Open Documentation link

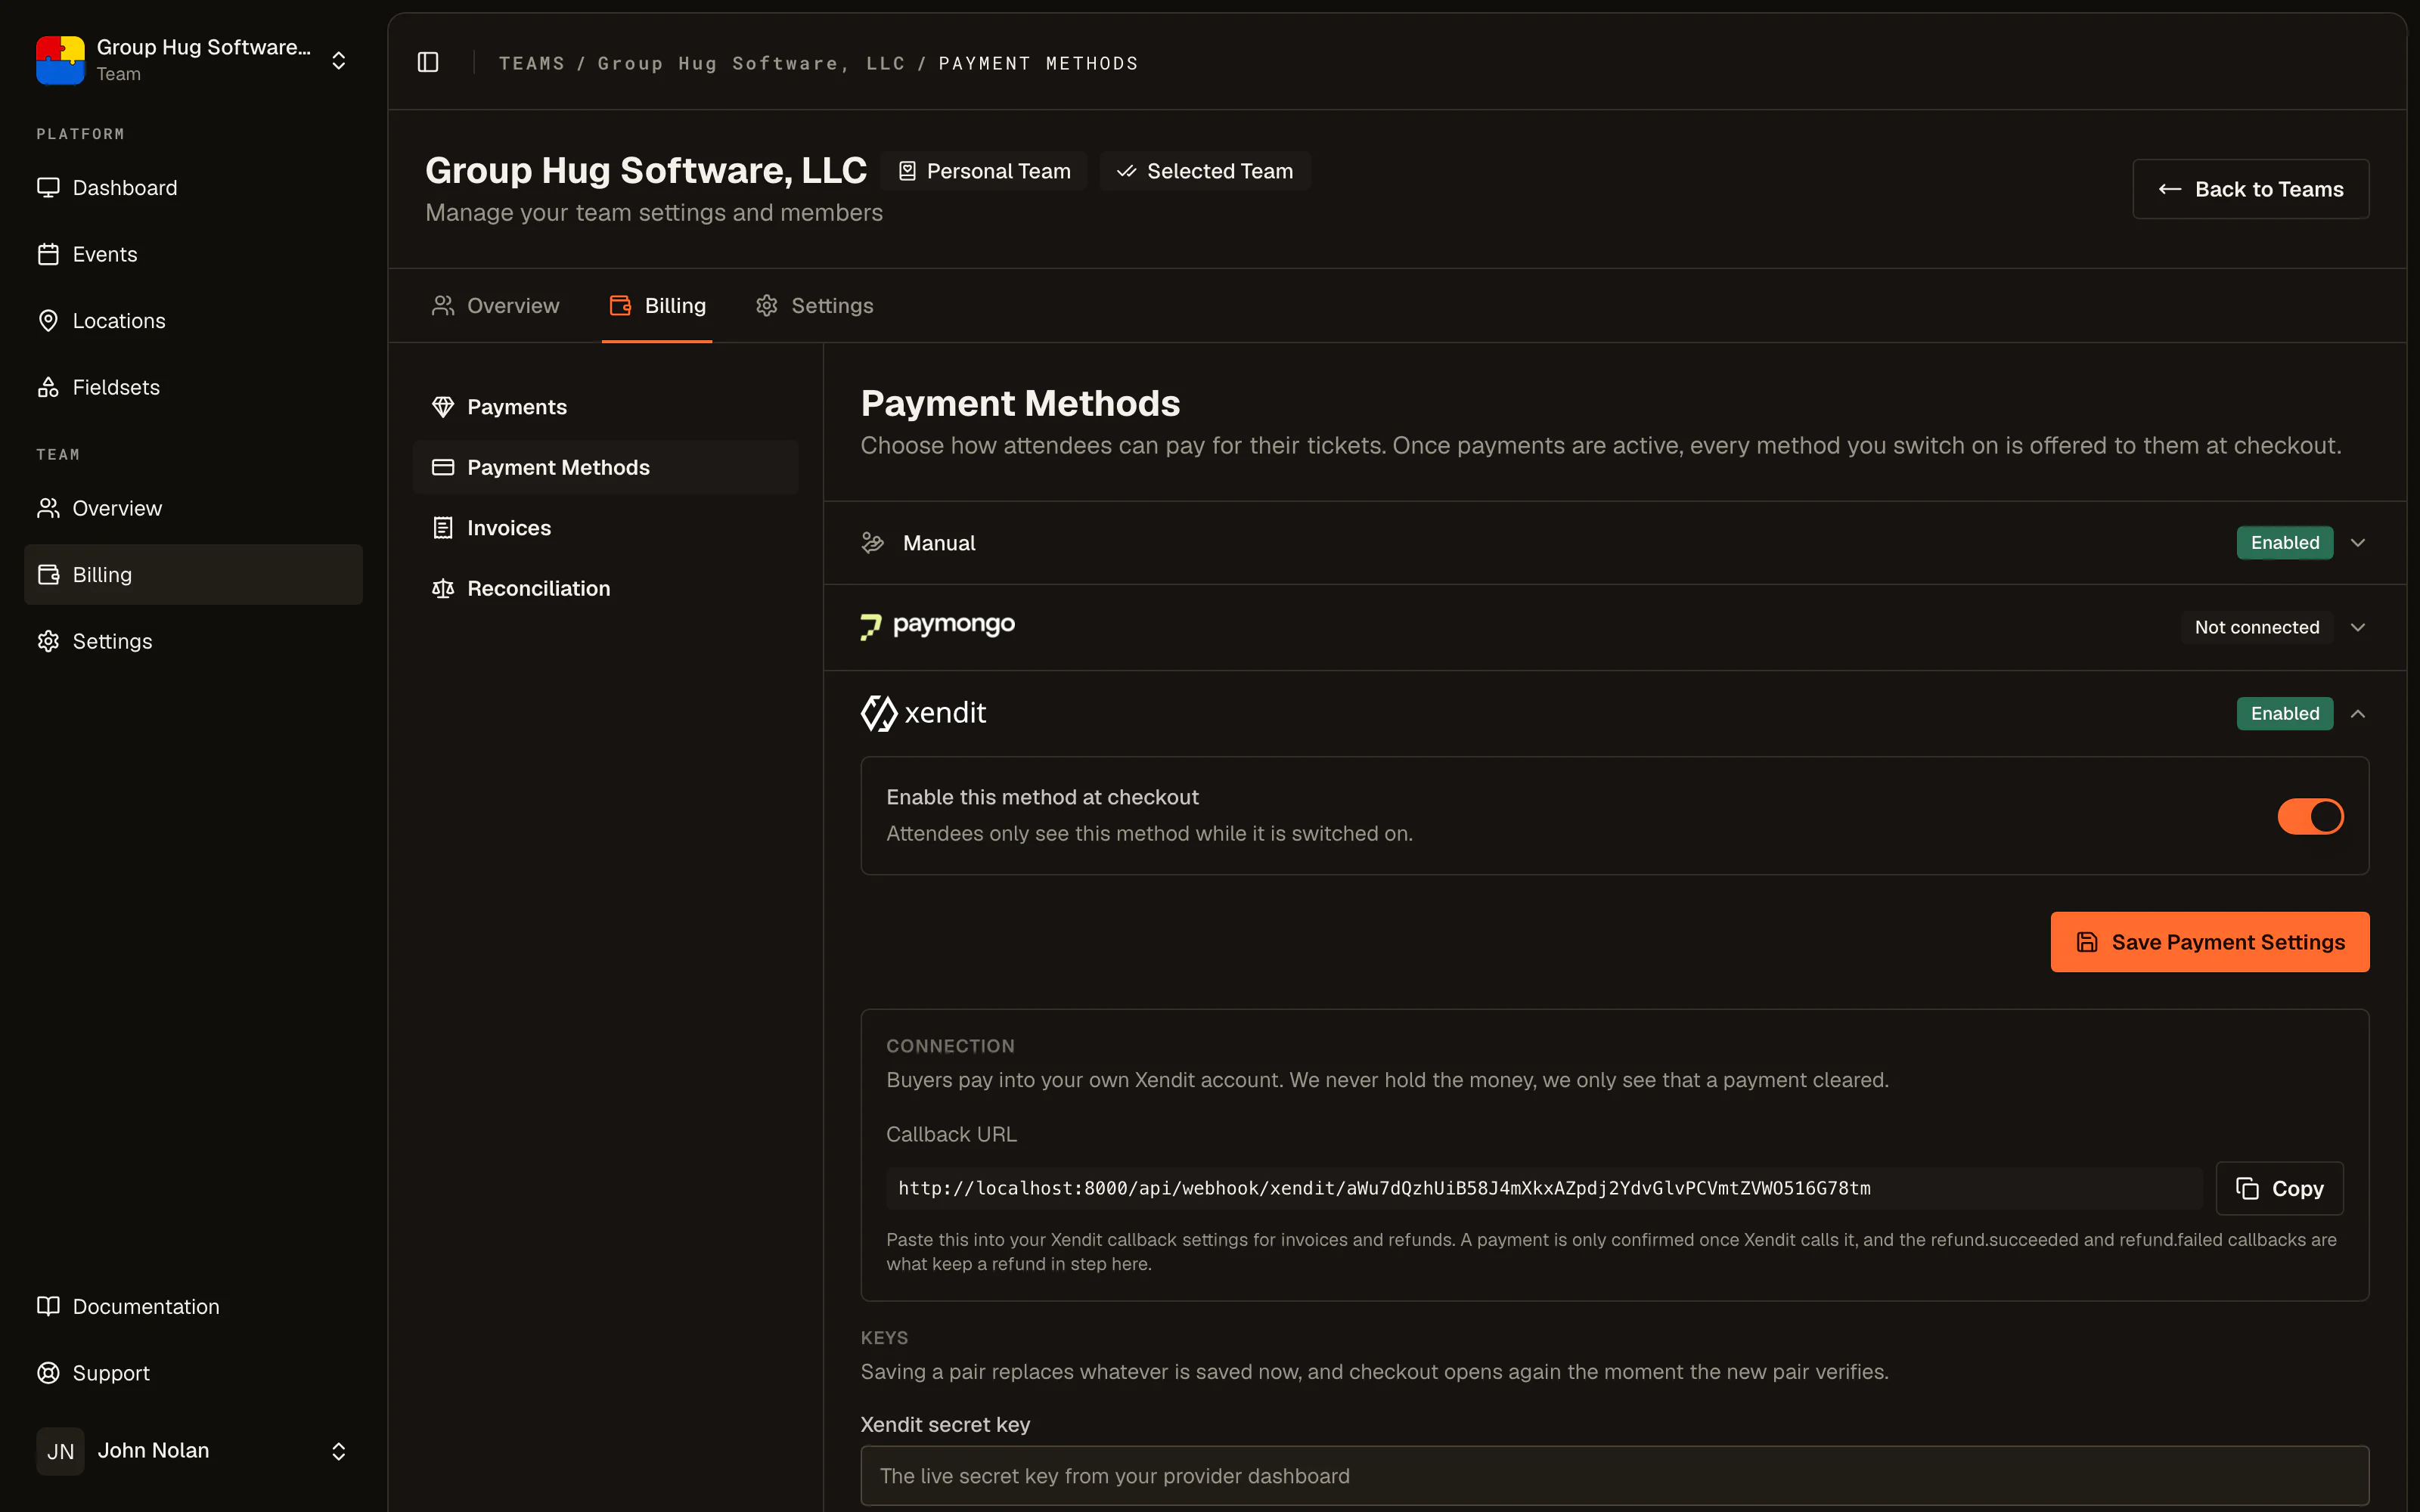193,1306
